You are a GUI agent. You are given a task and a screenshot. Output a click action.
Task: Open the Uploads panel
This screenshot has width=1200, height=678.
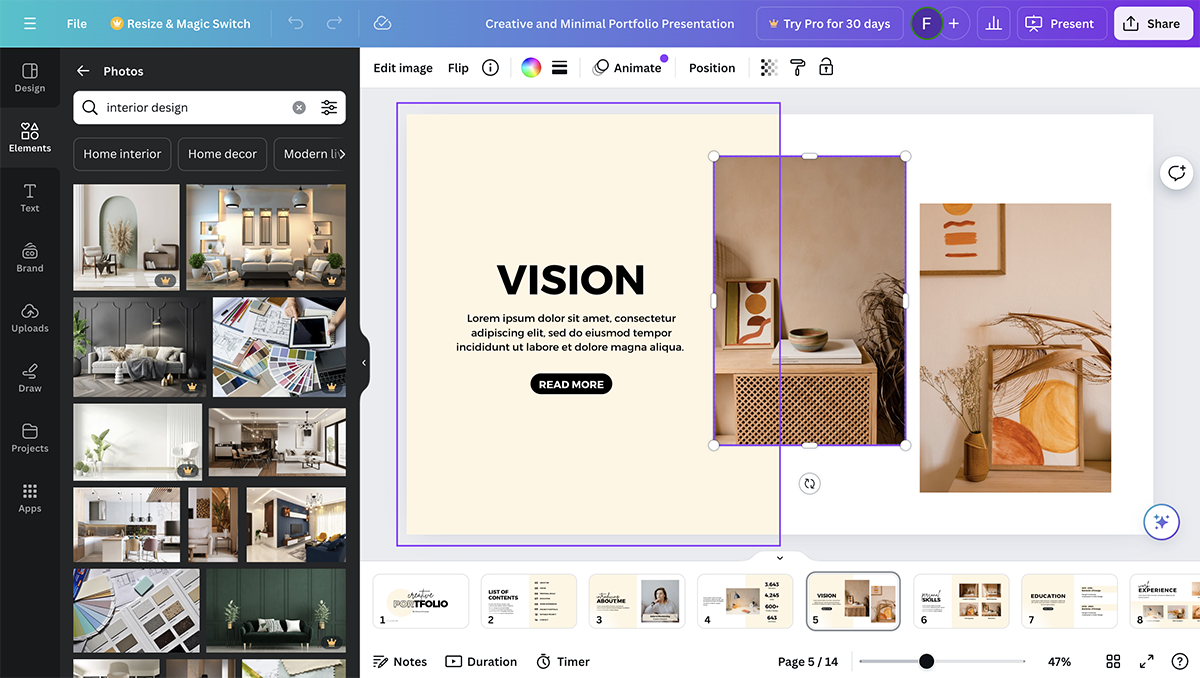point(29,317)
